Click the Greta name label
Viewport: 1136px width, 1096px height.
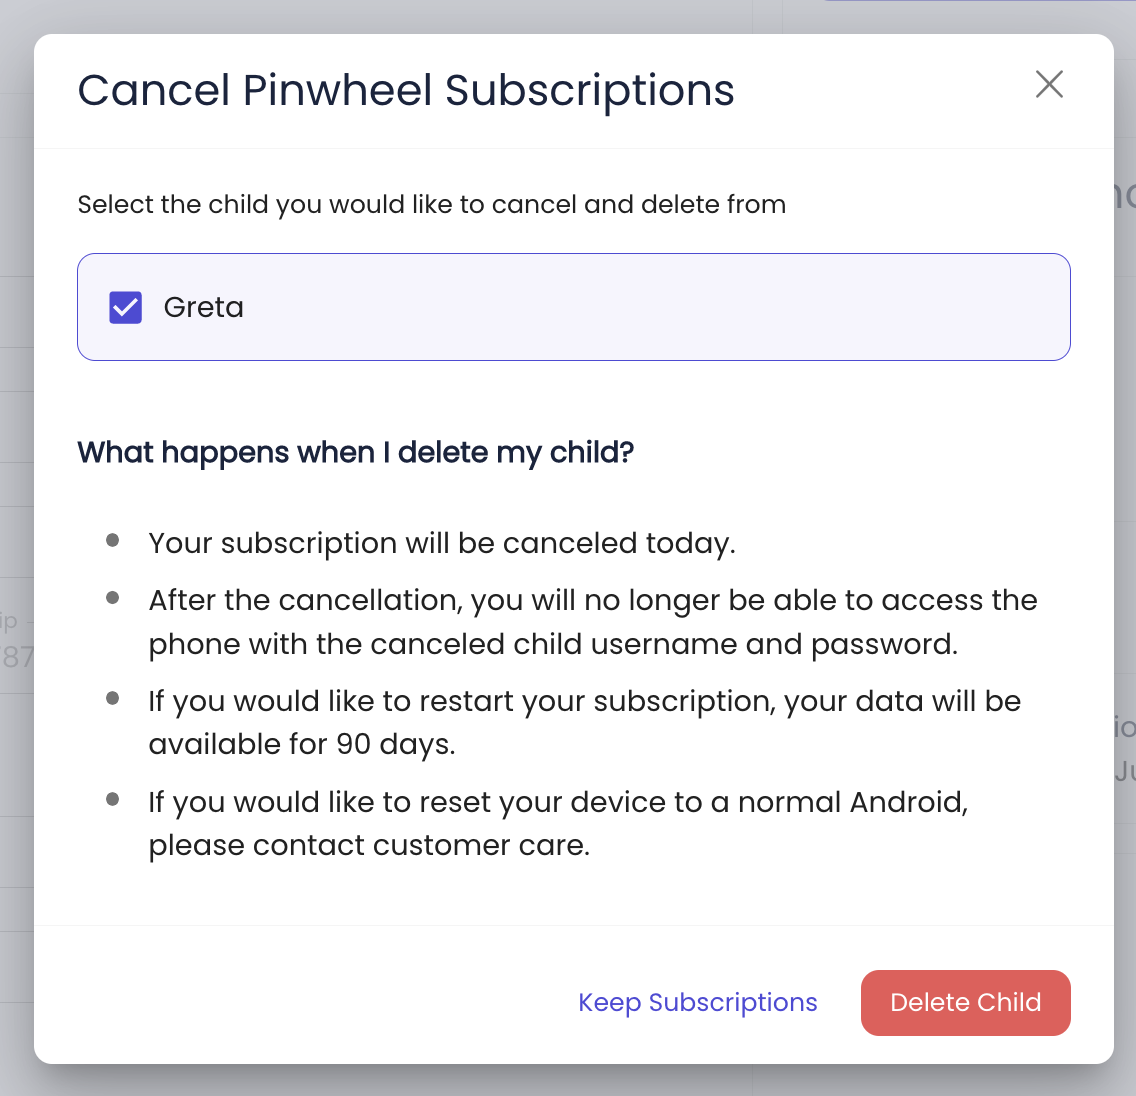pyautogui.click(x=204, y=307)
